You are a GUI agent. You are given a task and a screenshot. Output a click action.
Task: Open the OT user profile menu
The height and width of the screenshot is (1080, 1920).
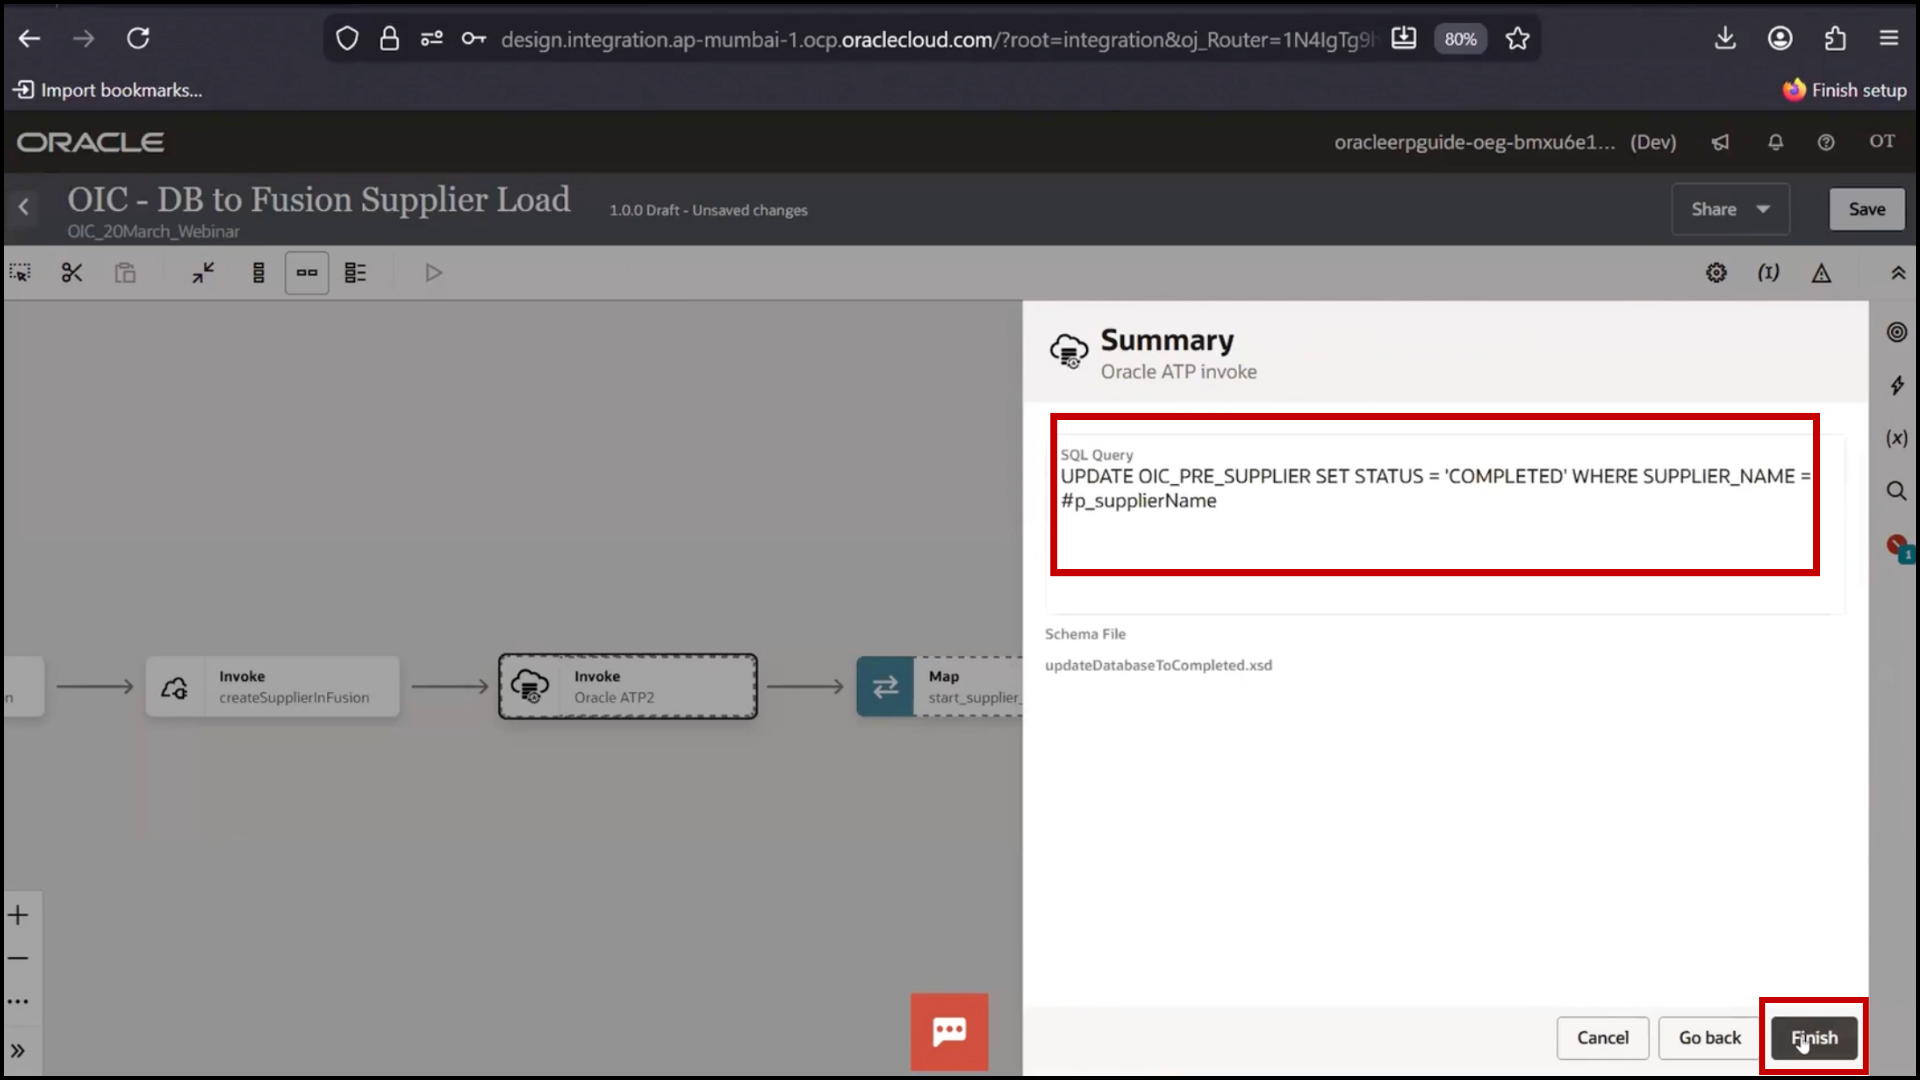1882,141
